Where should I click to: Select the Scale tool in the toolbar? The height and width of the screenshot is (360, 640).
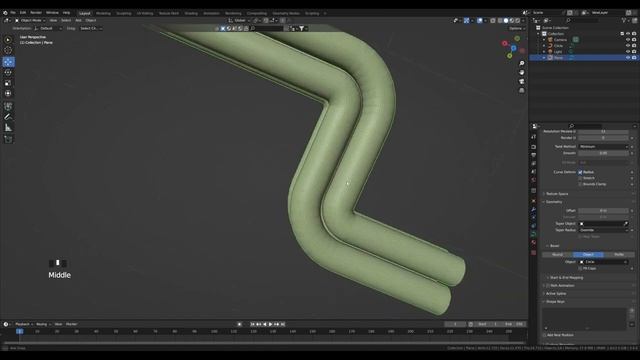[x=8, y=83]
